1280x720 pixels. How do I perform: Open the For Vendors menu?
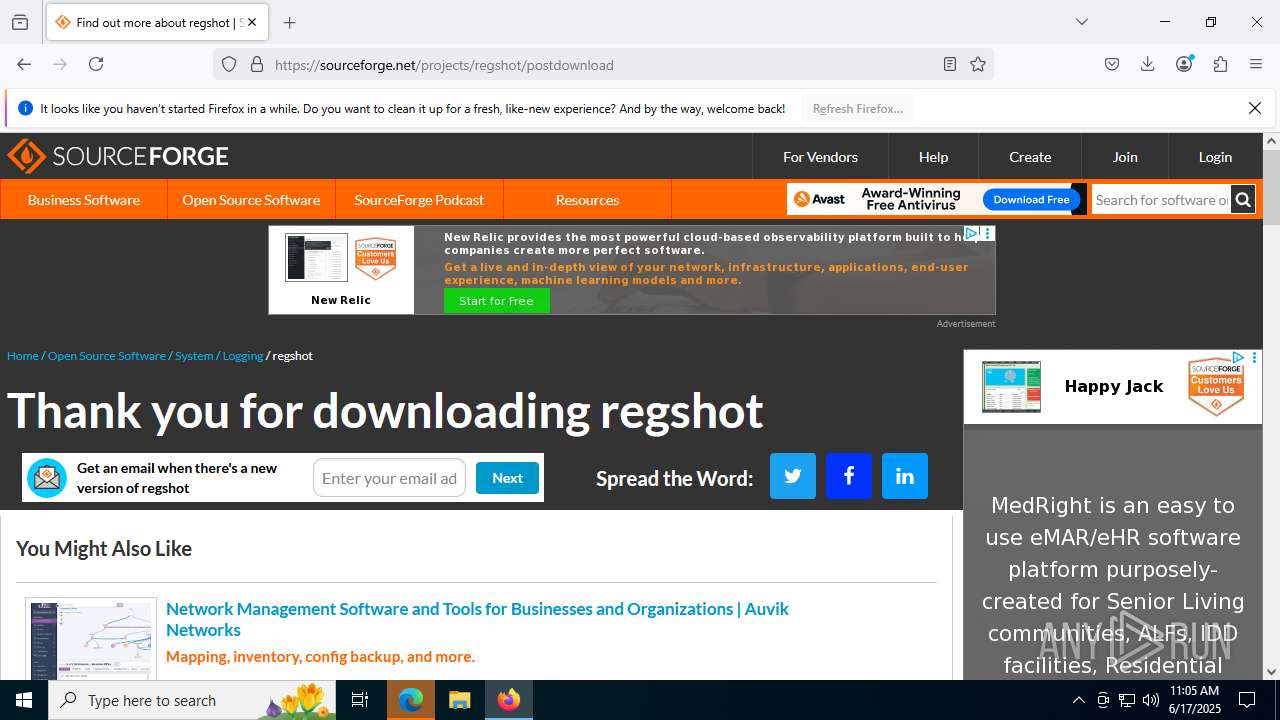pyautogui.click(x=820, y=157)
